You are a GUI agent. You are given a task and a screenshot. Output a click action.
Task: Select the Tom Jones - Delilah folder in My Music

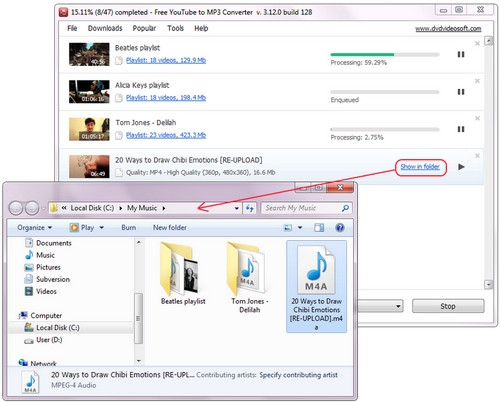[x=249, y=277]
